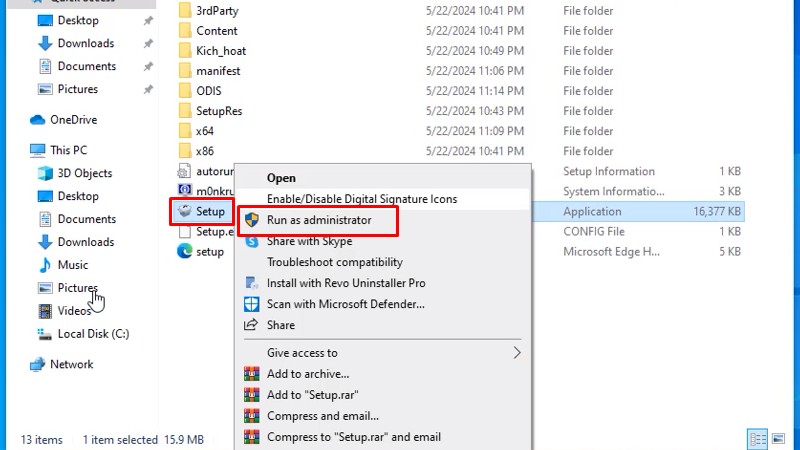Image resolution: width=800 pixels, height=450 pixels.
Task: Click the Setup application file icon
Action: point(184,211)
